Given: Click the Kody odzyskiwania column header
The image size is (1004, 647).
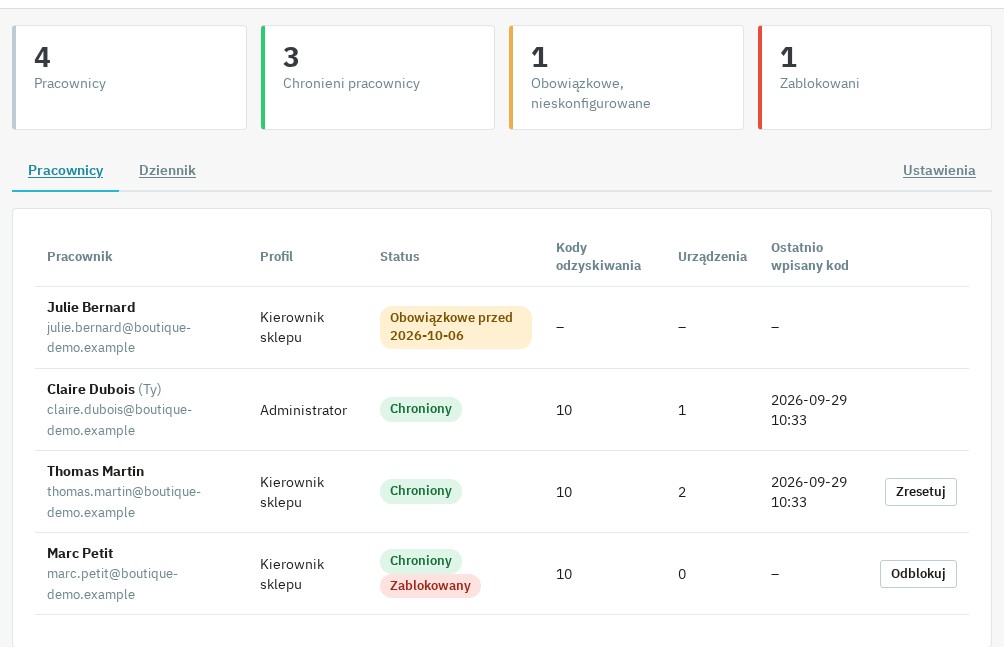Looking at the screenshot, I should [598, 256].
